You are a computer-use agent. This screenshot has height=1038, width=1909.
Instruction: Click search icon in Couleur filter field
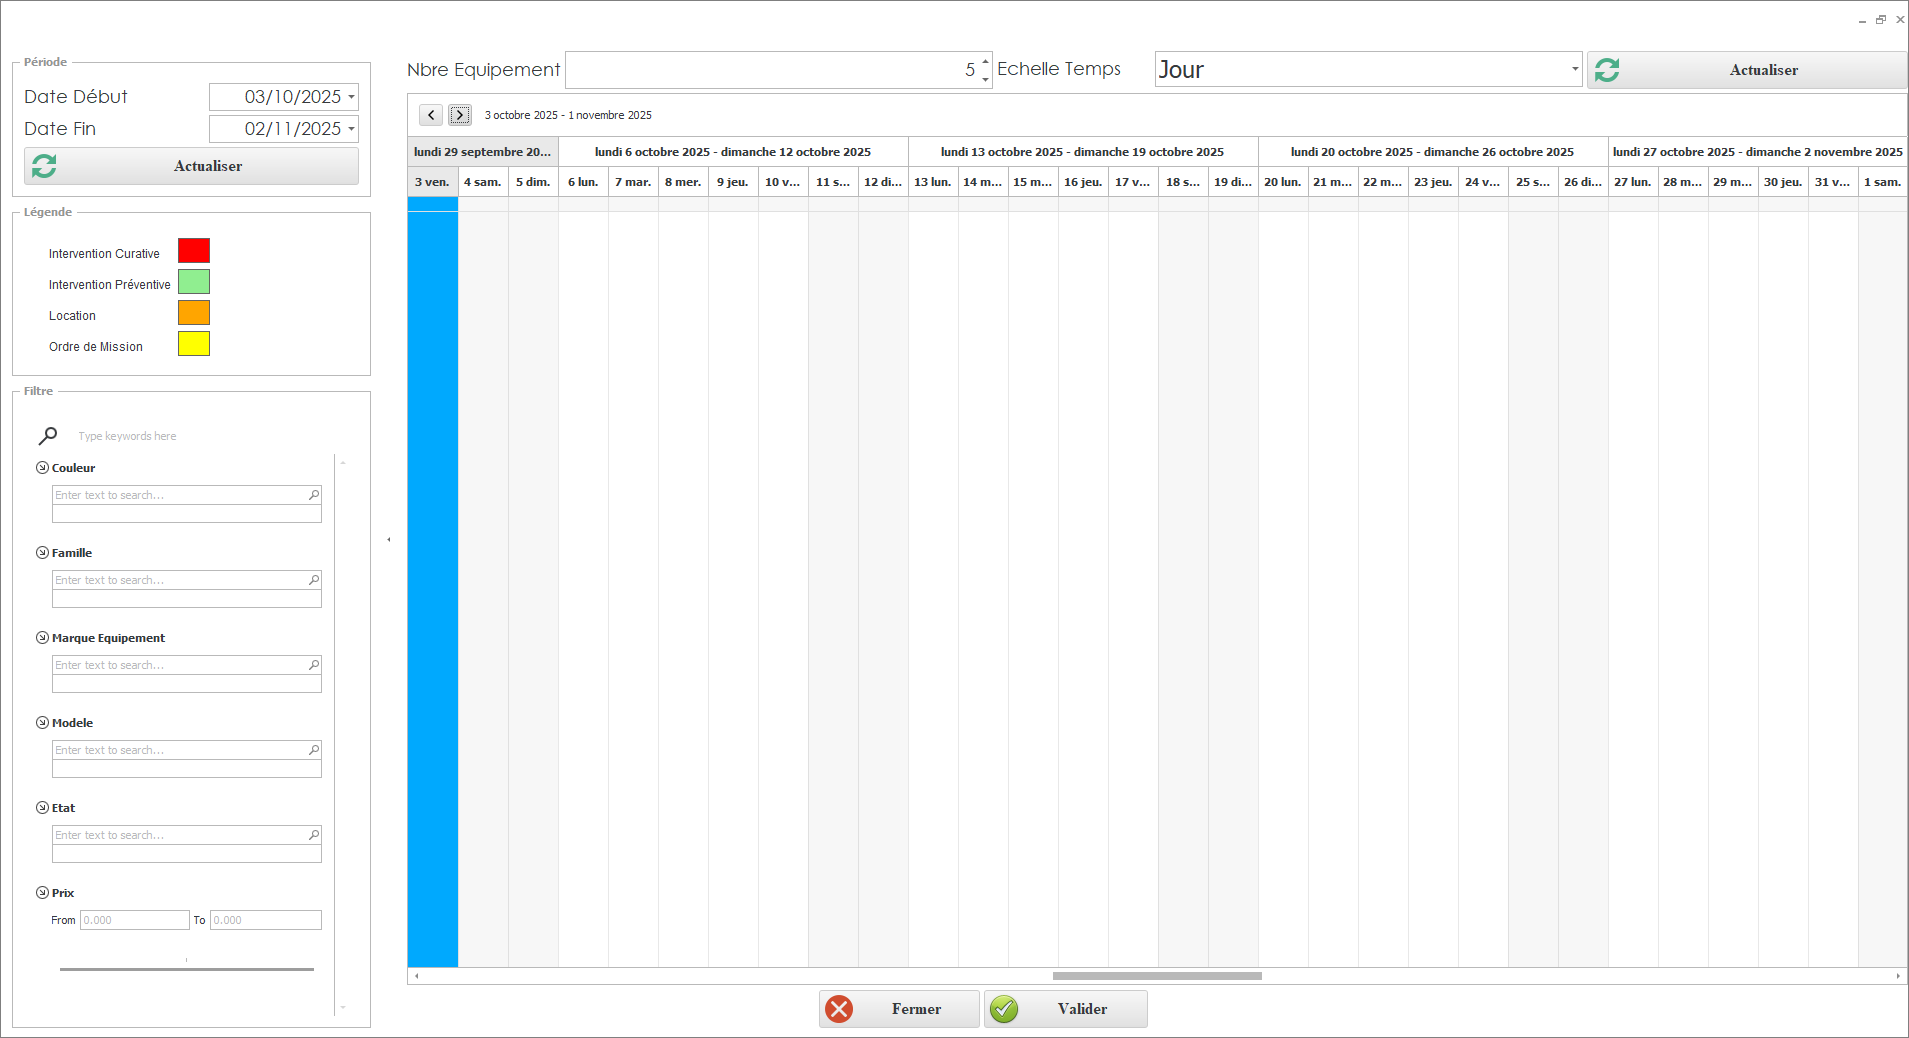coord(313,495)
